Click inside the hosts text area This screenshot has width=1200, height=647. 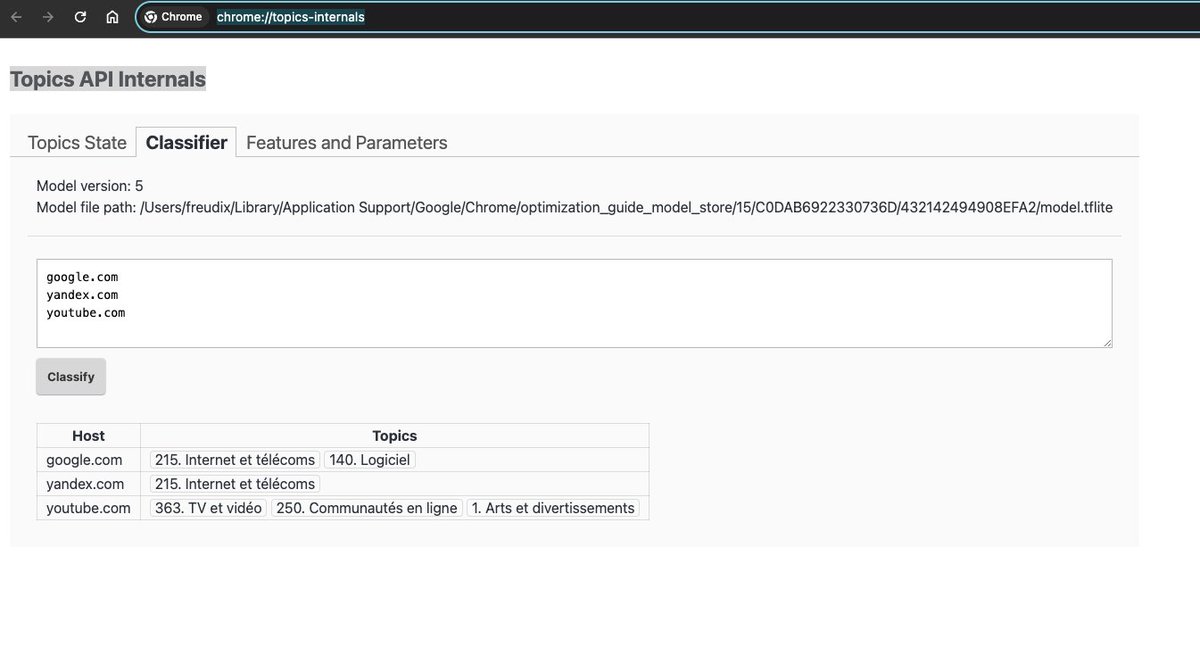click(574, 304)
